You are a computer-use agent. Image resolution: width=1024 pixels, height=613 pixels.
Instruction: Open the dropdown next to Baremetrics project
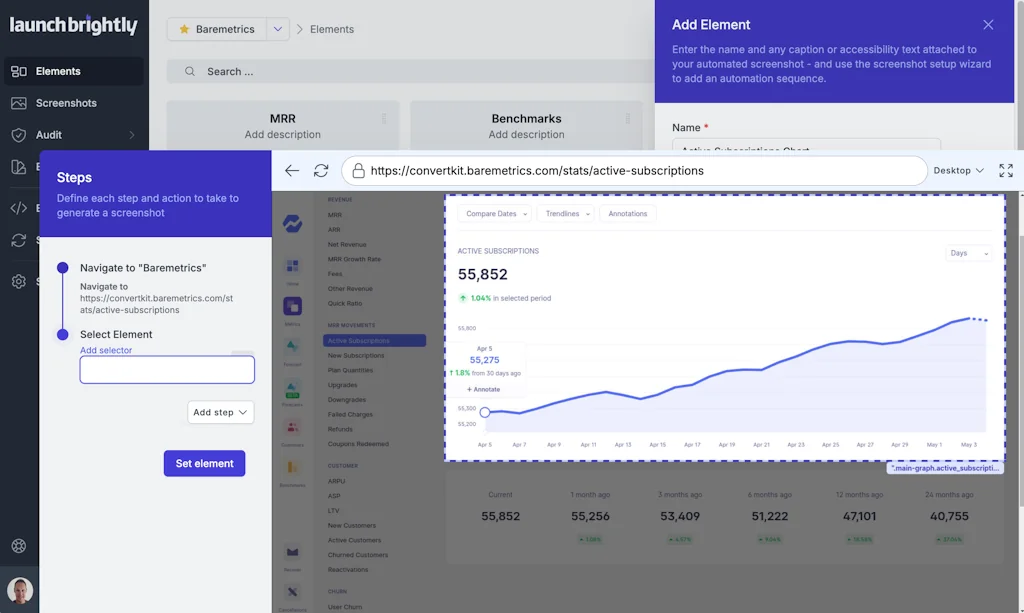[x=278, y=29]
